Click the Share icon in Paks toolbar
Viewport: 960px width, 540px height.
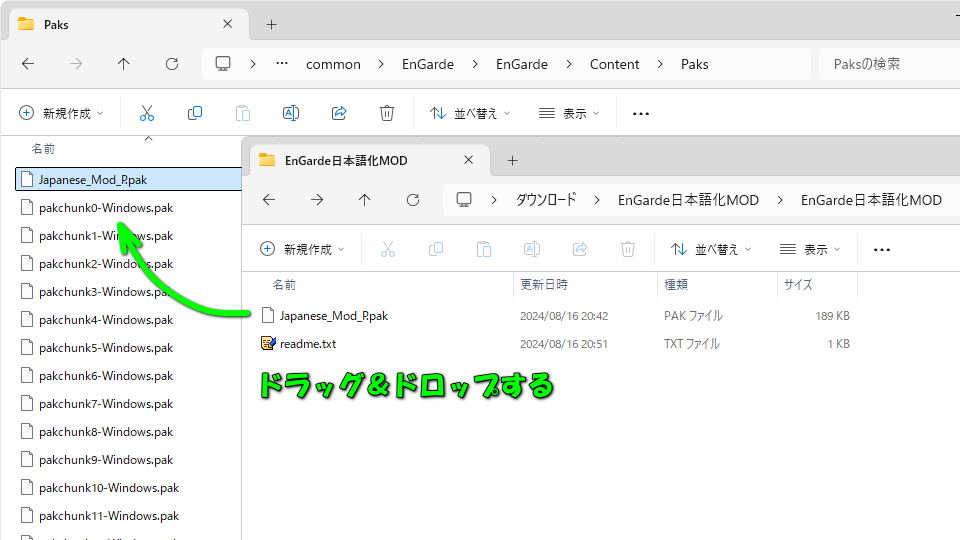point(339,113)
